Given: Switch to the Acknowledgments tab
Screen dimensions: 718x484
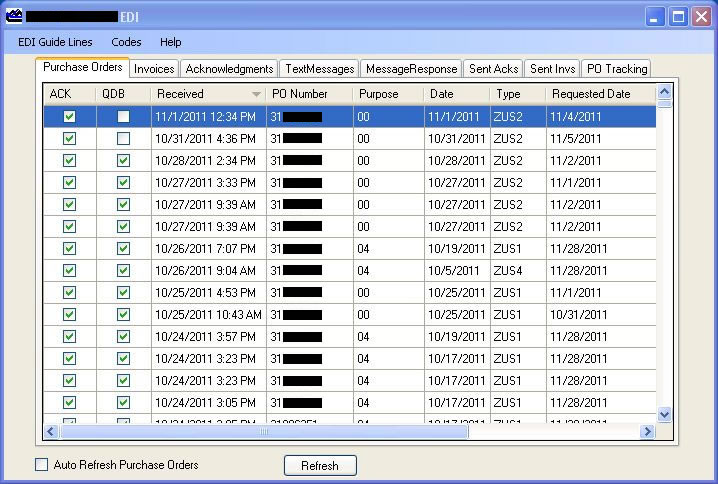Looking at the screenshot, I should pos(229,69).
